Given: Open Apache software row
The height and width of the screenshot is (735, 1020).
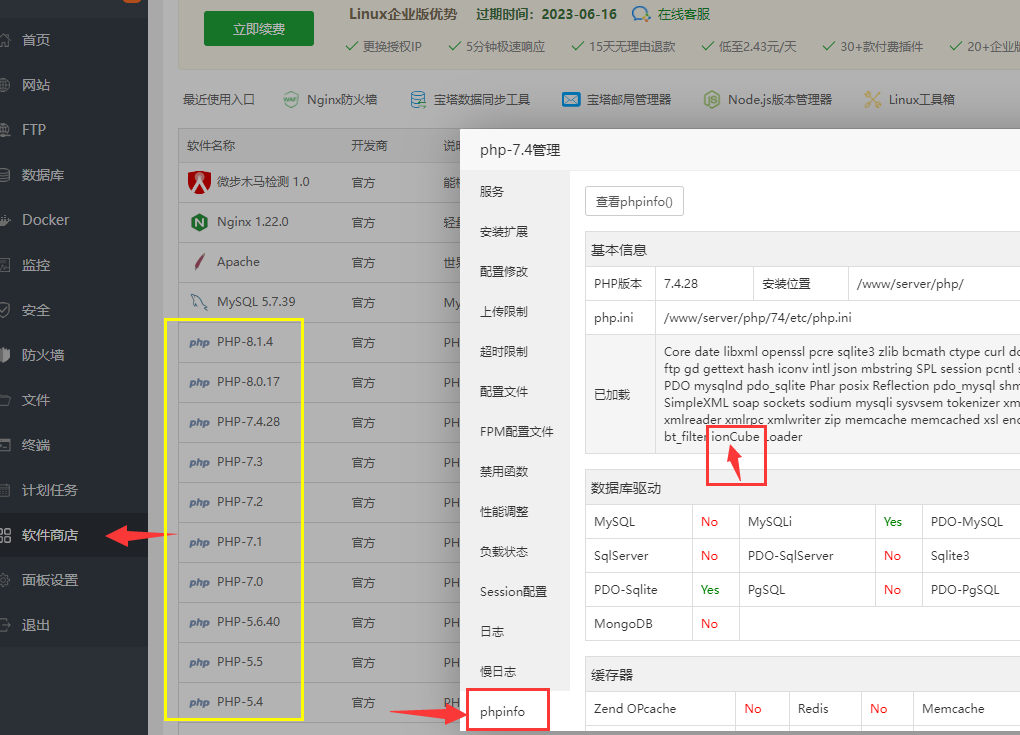Looking at the screenshot, I should pyautogui.click(x=238, y=262).
